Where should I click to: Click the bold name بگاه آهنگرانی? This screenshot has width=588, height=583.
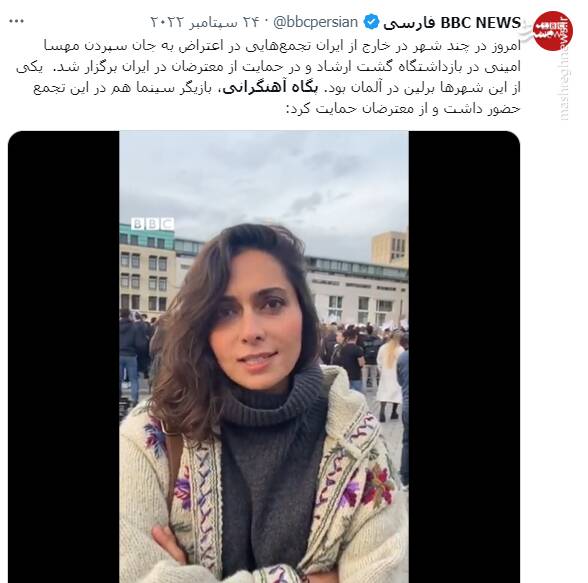pyautogui.click(x=270, y=88)
